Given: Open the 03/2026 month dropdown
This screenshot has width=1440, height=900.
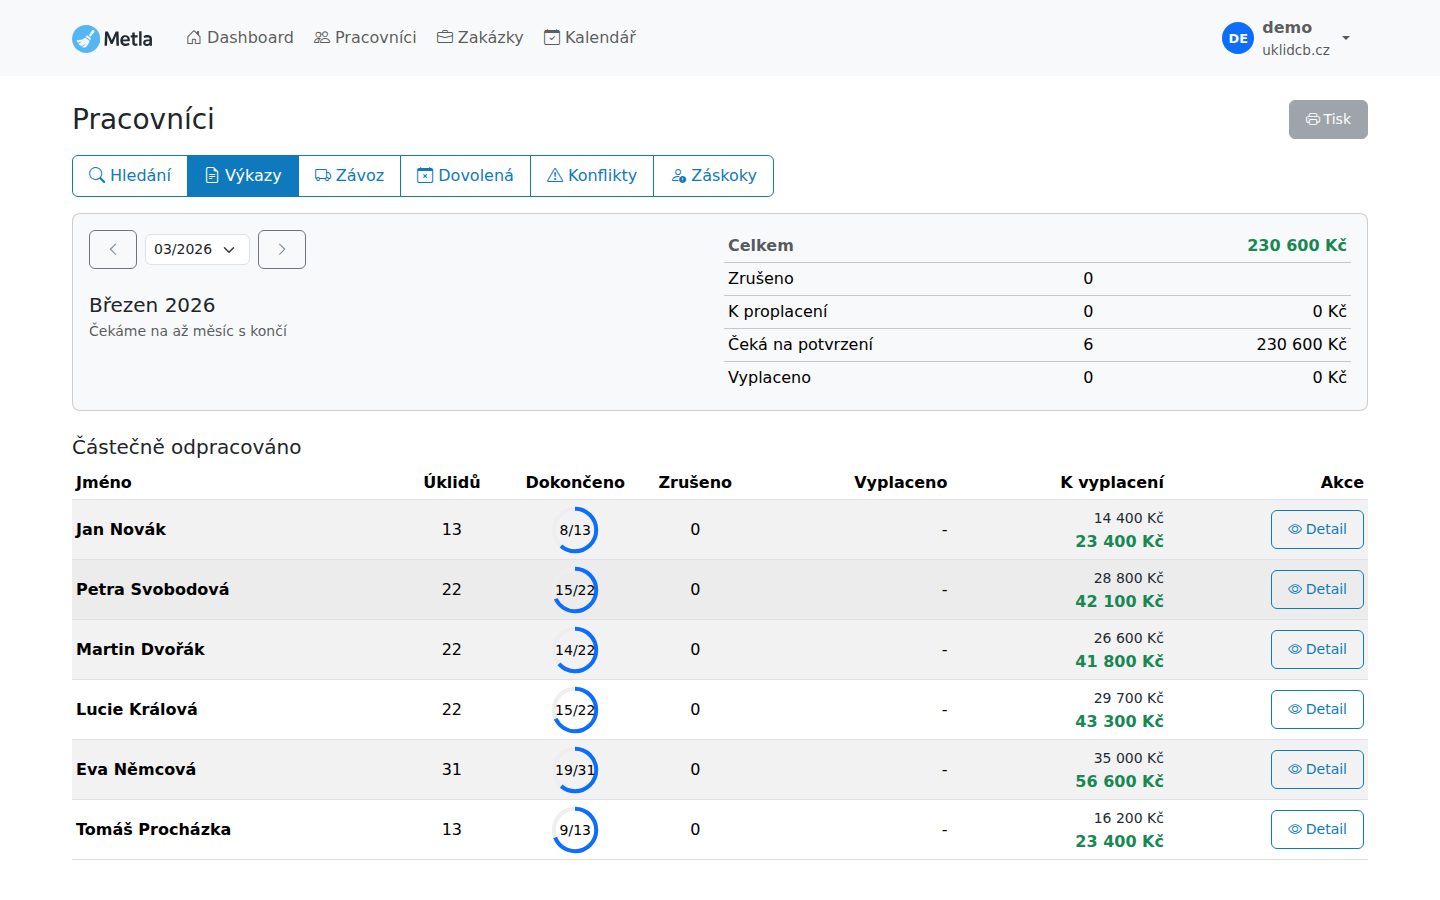Looking at the screenshot, I should click(x=197, y=250).
